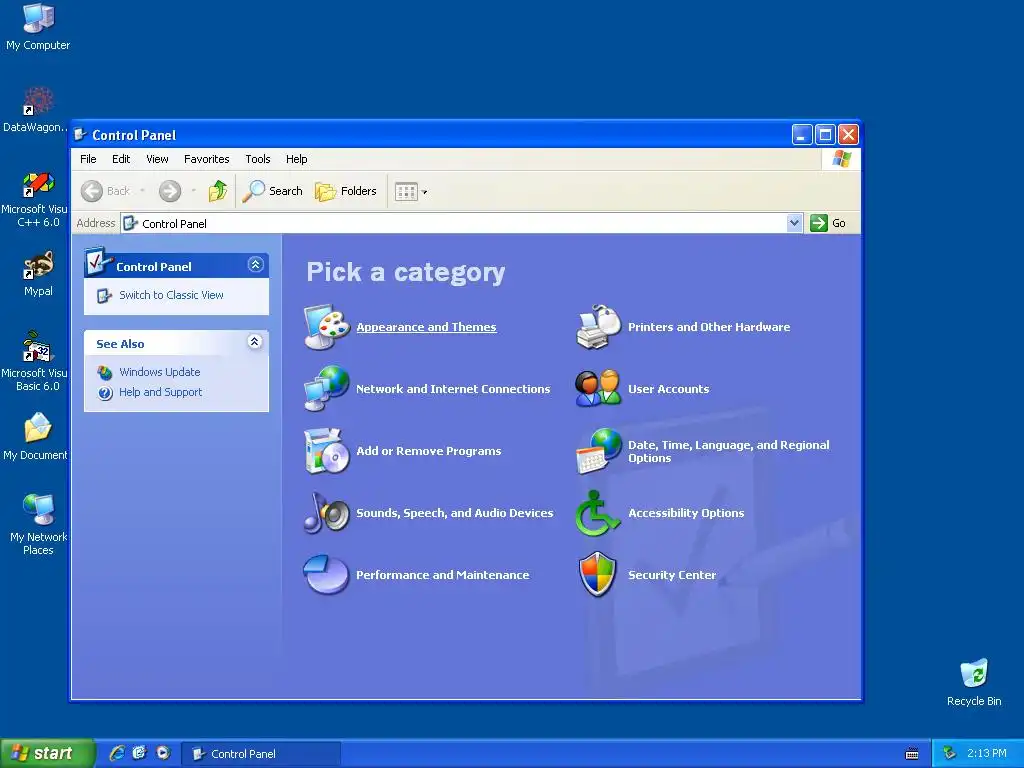Open the File menu
The height and width of the screenshot is (768, 1024).
(x=88, y=159)
